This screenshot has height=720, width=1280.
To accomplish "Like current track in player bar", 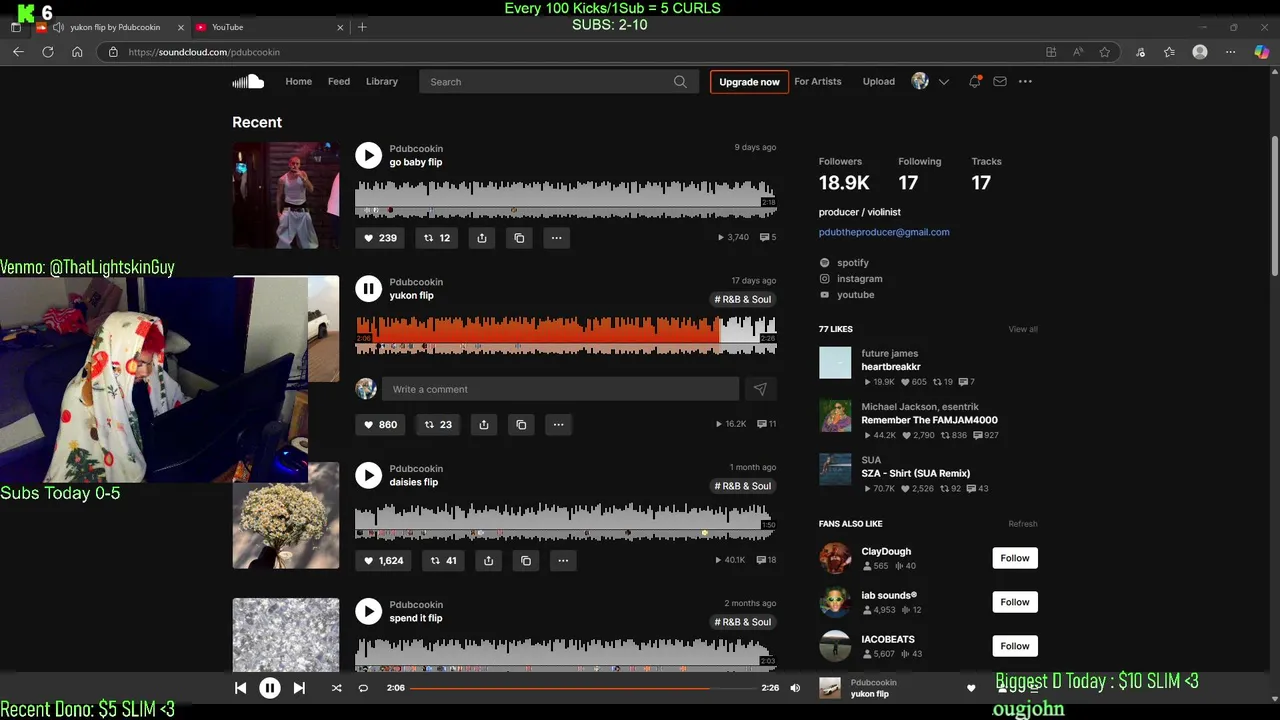I will 970,688.
